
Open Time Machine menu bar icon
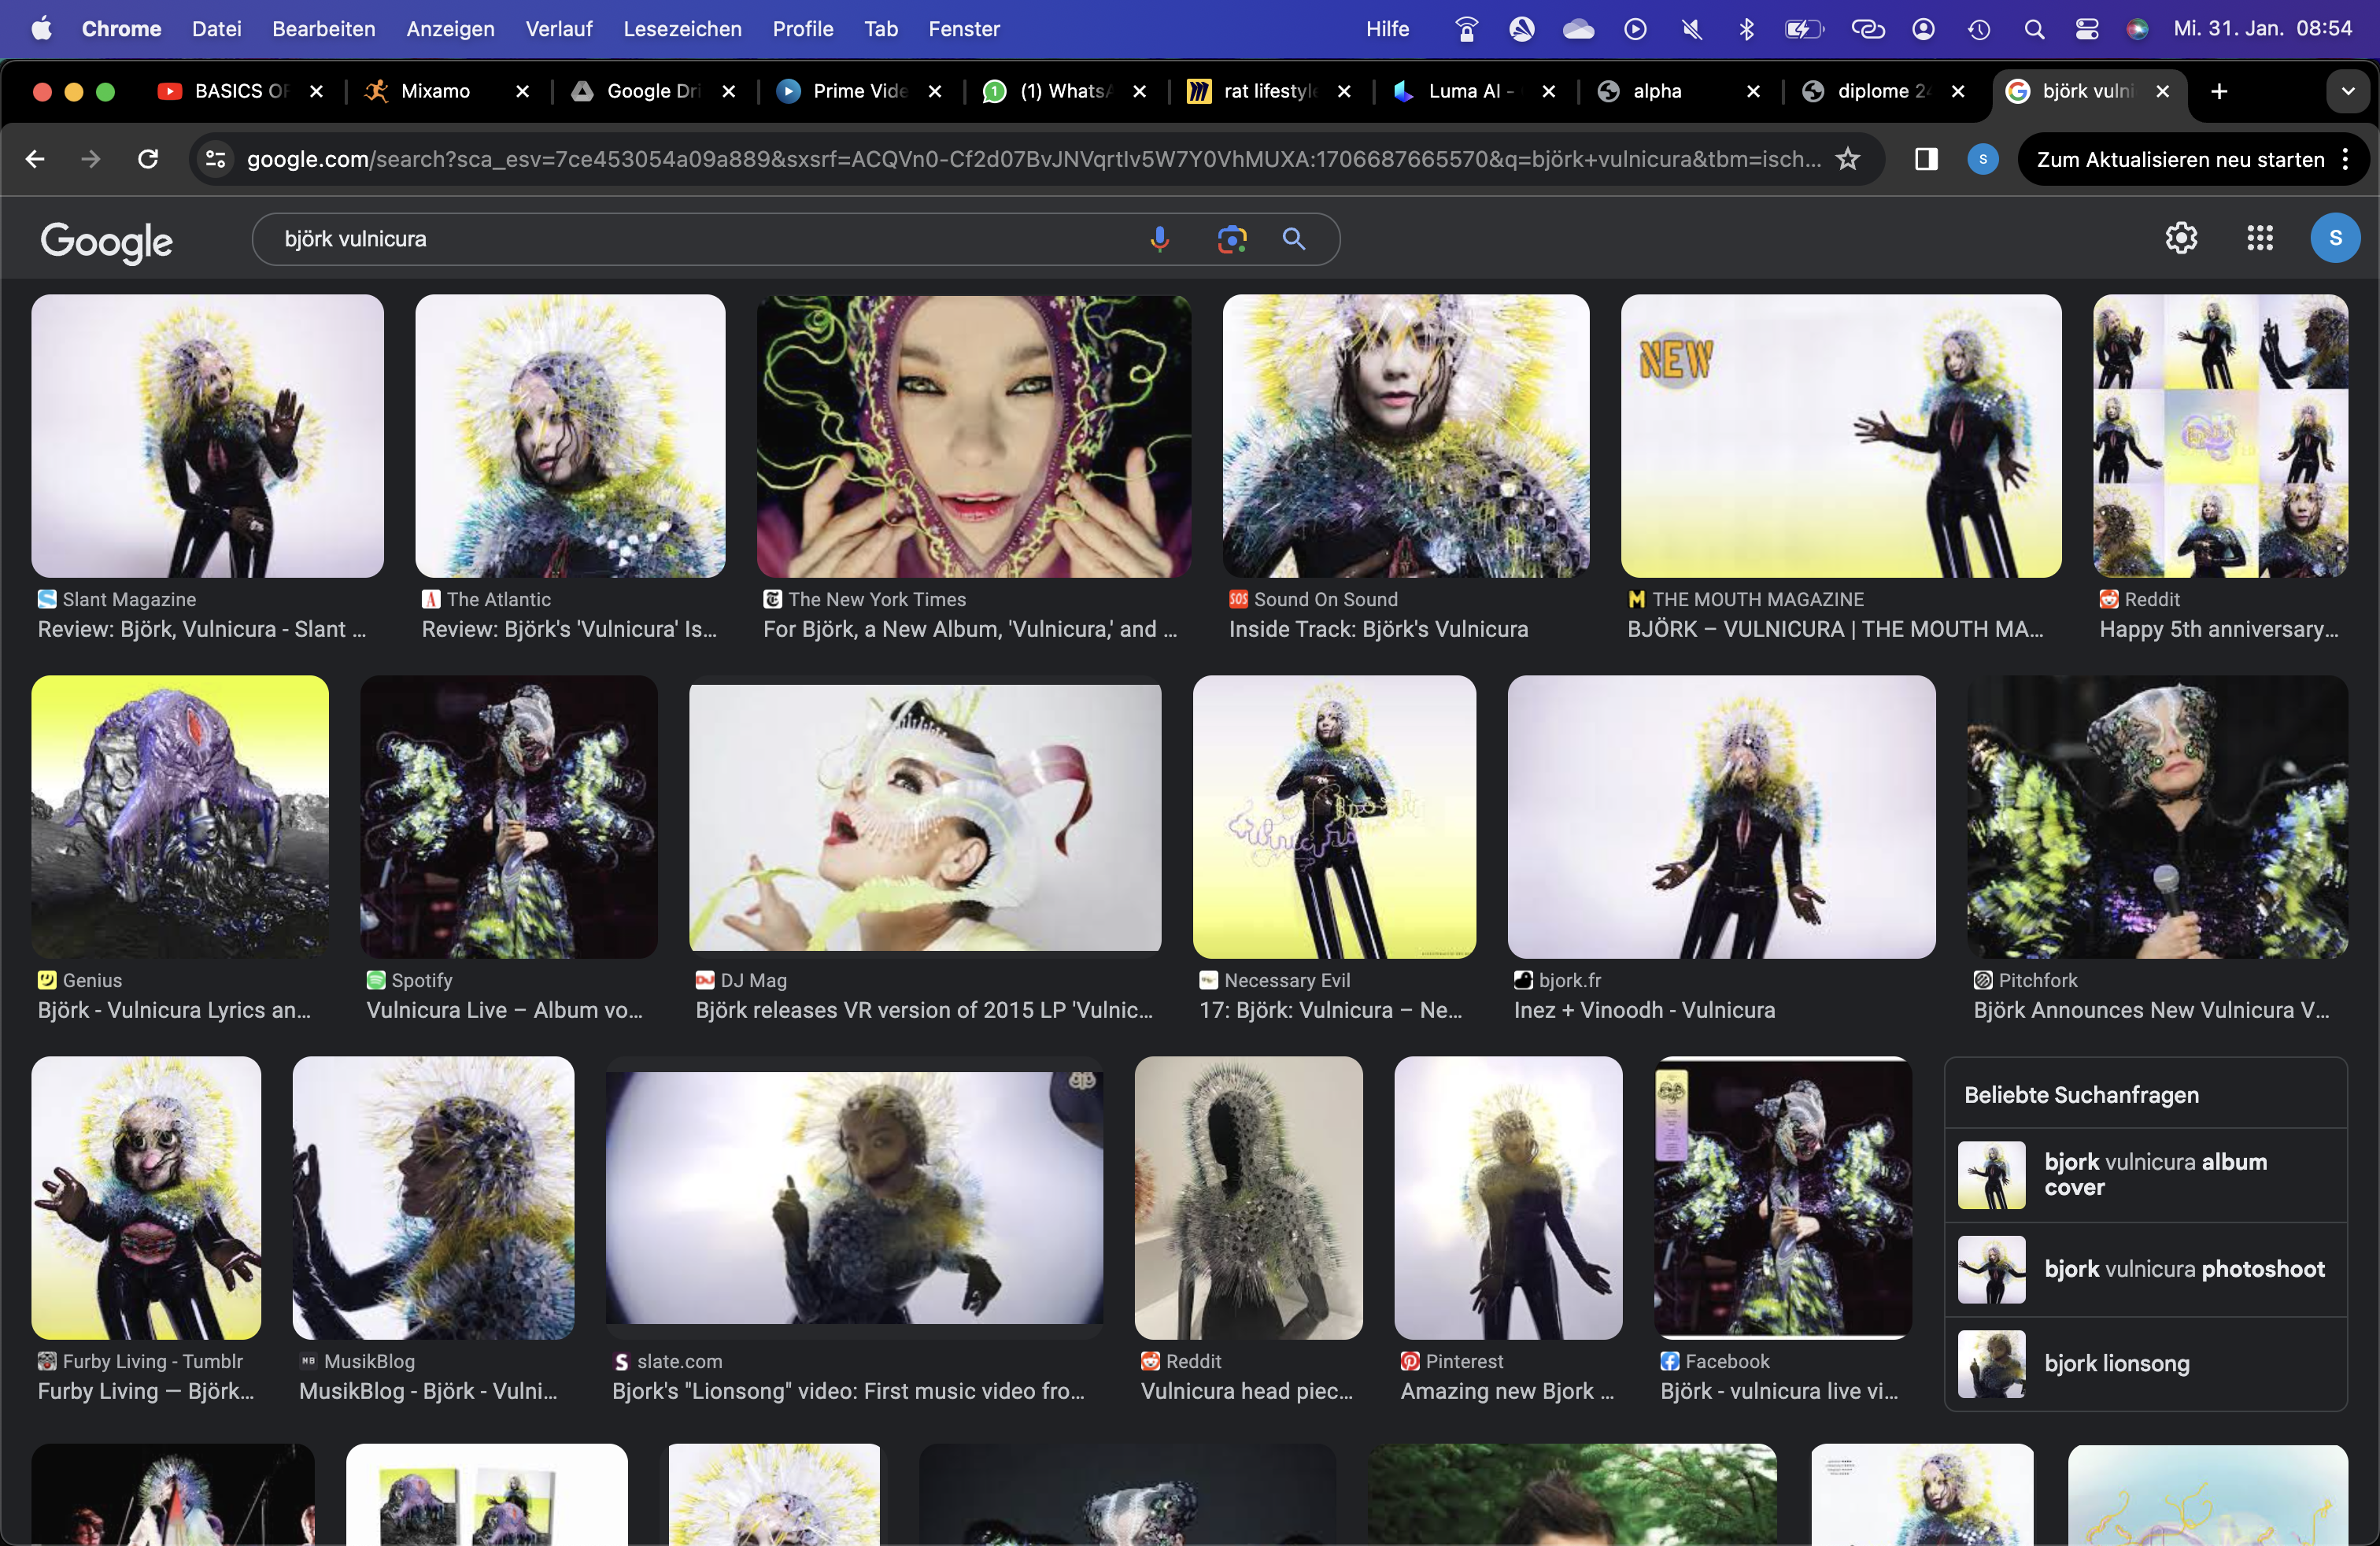click(1979, 29)
